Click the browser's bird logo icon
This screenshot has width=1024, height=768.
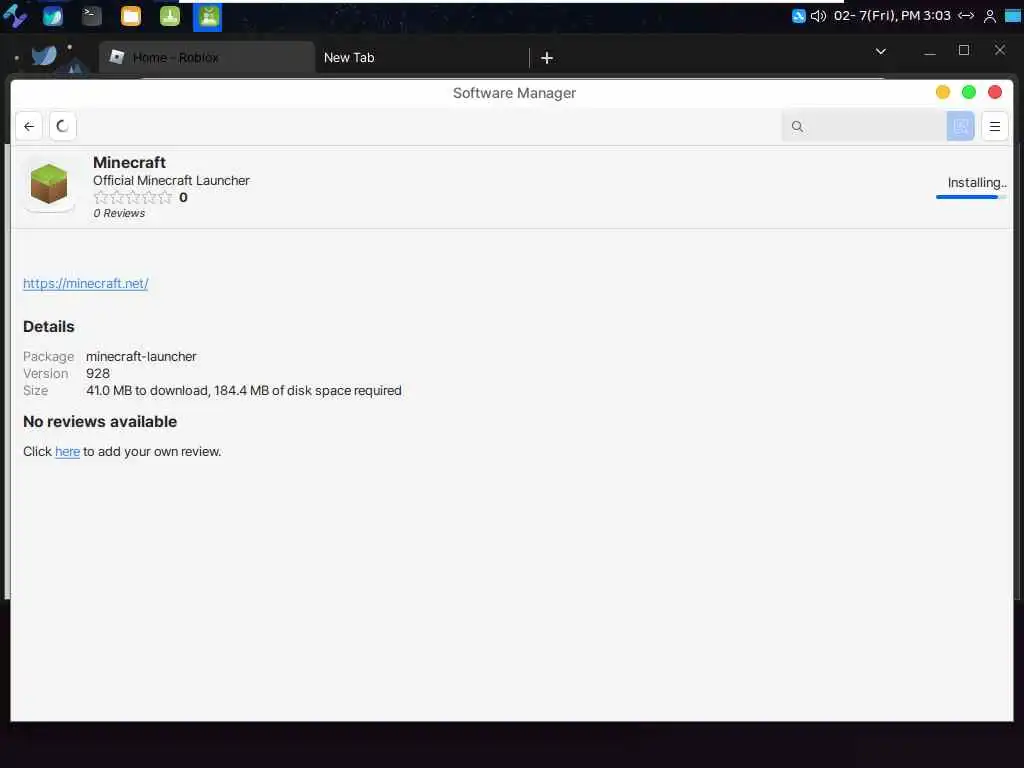44,56
